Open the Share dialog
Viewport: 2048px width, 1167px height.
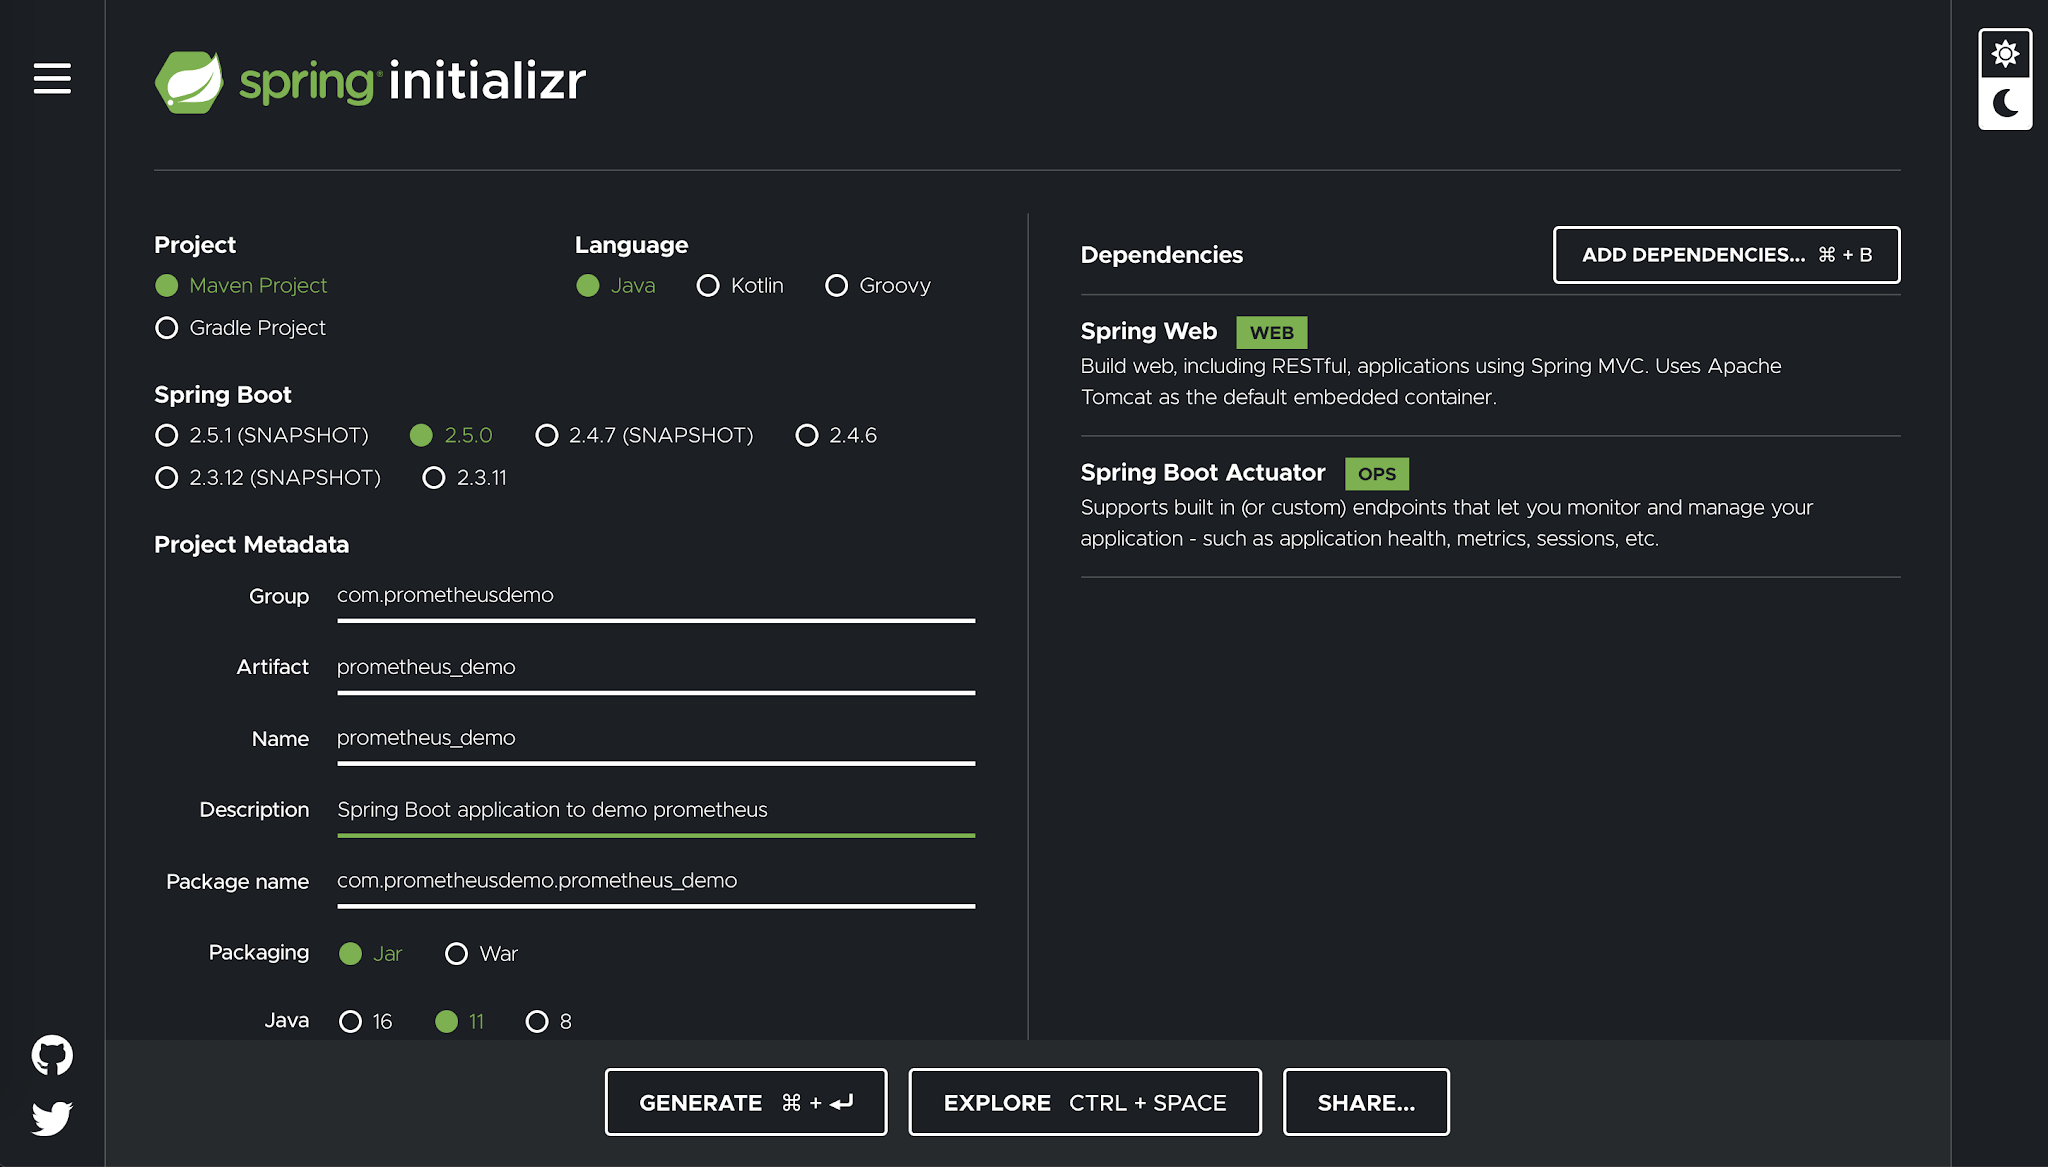point(1366,1102)
